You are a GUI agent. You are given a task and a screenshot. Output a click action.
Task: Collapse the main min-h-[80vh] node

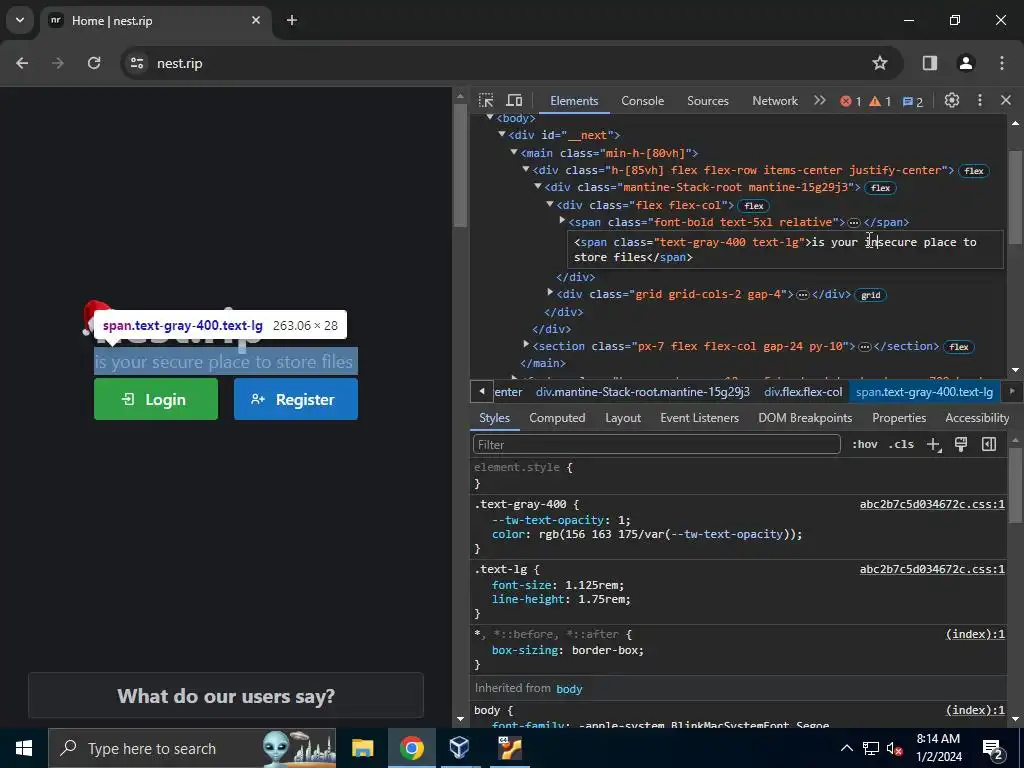click(514, 152)
